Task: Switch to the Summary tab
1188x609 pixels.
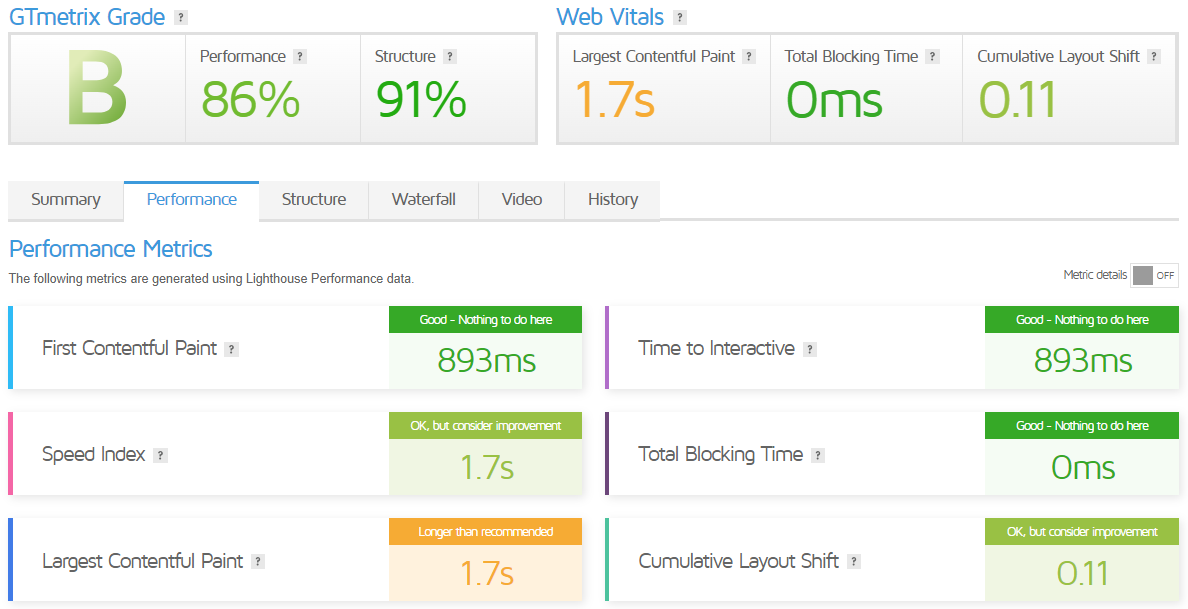Action: click(66, 200)
